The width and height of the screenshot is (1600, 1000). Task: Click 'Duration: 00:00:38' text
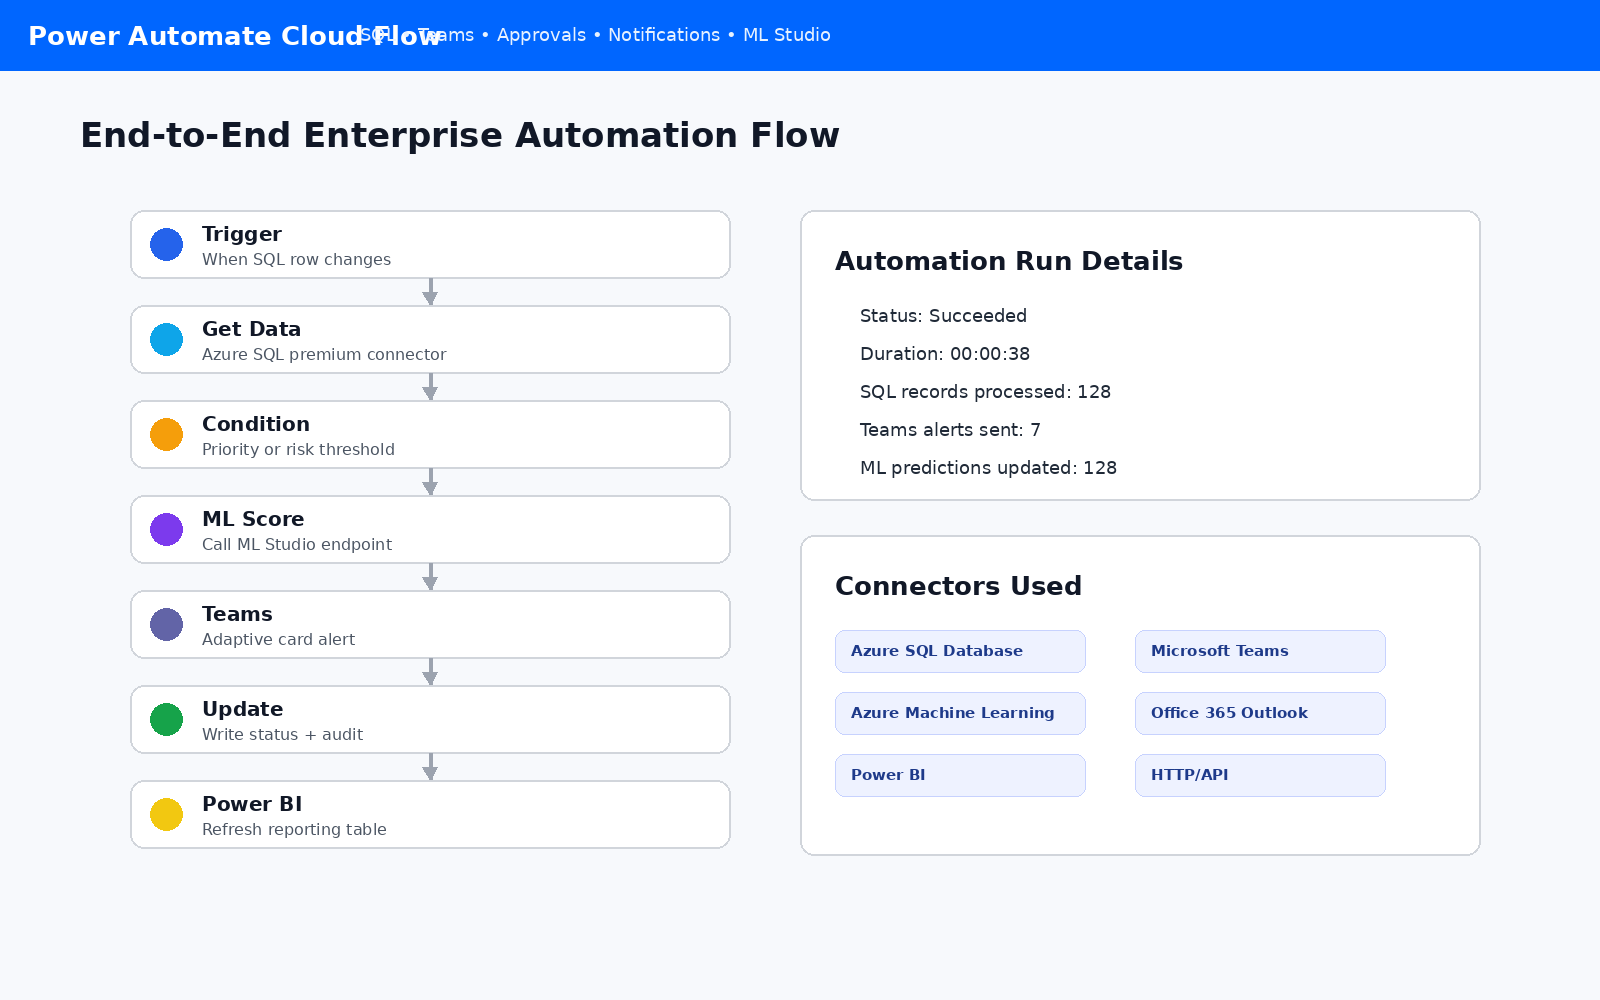pos(945,354)
